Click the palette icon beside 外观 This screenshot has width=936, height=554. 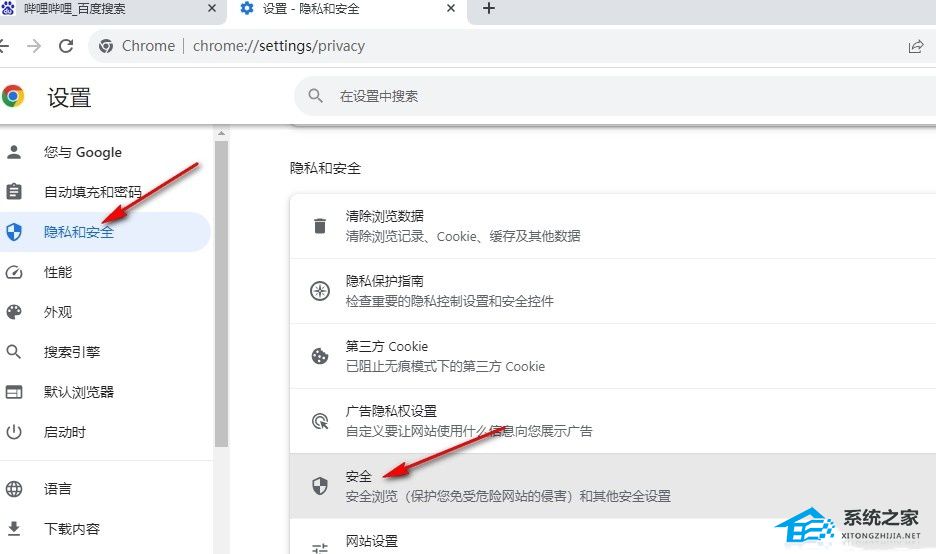click(14, 312)
